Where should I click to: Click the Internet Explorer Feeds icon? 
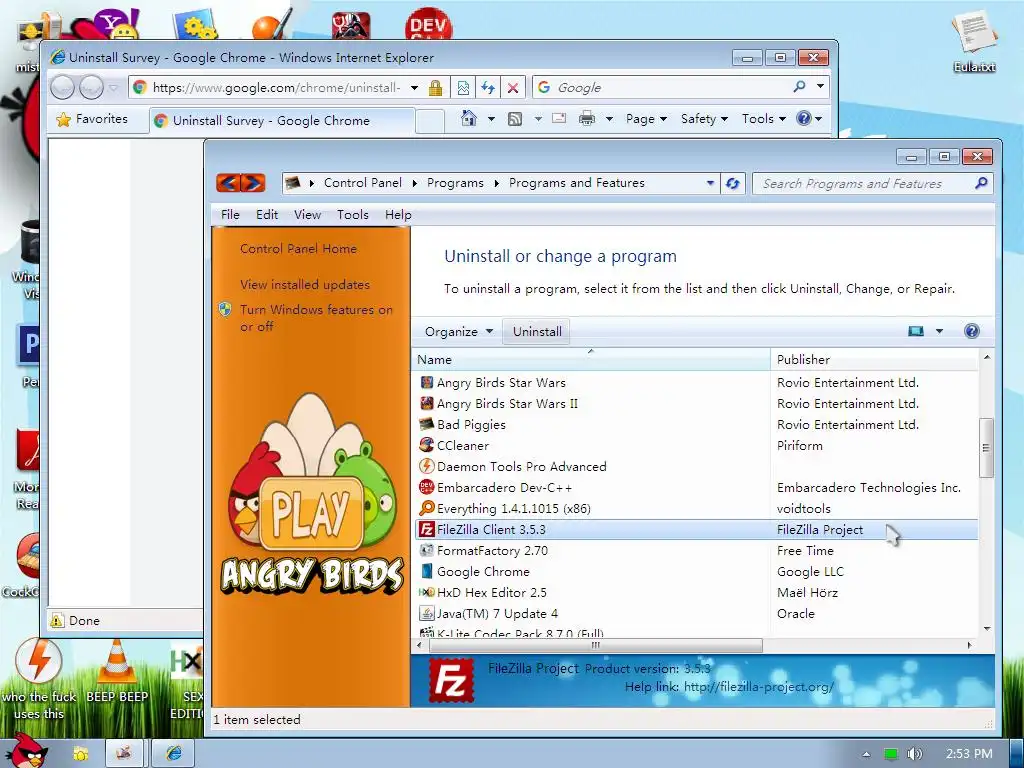(515, 119)
